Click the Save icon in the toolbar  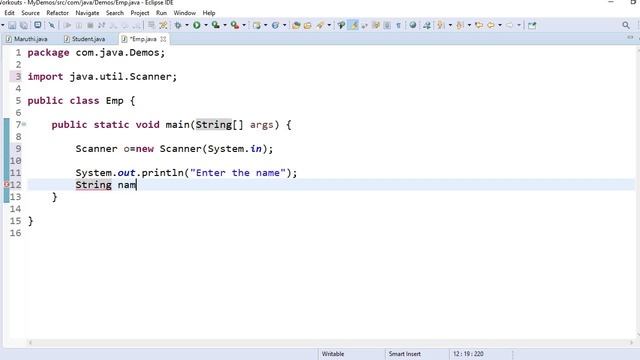(12, 25)
